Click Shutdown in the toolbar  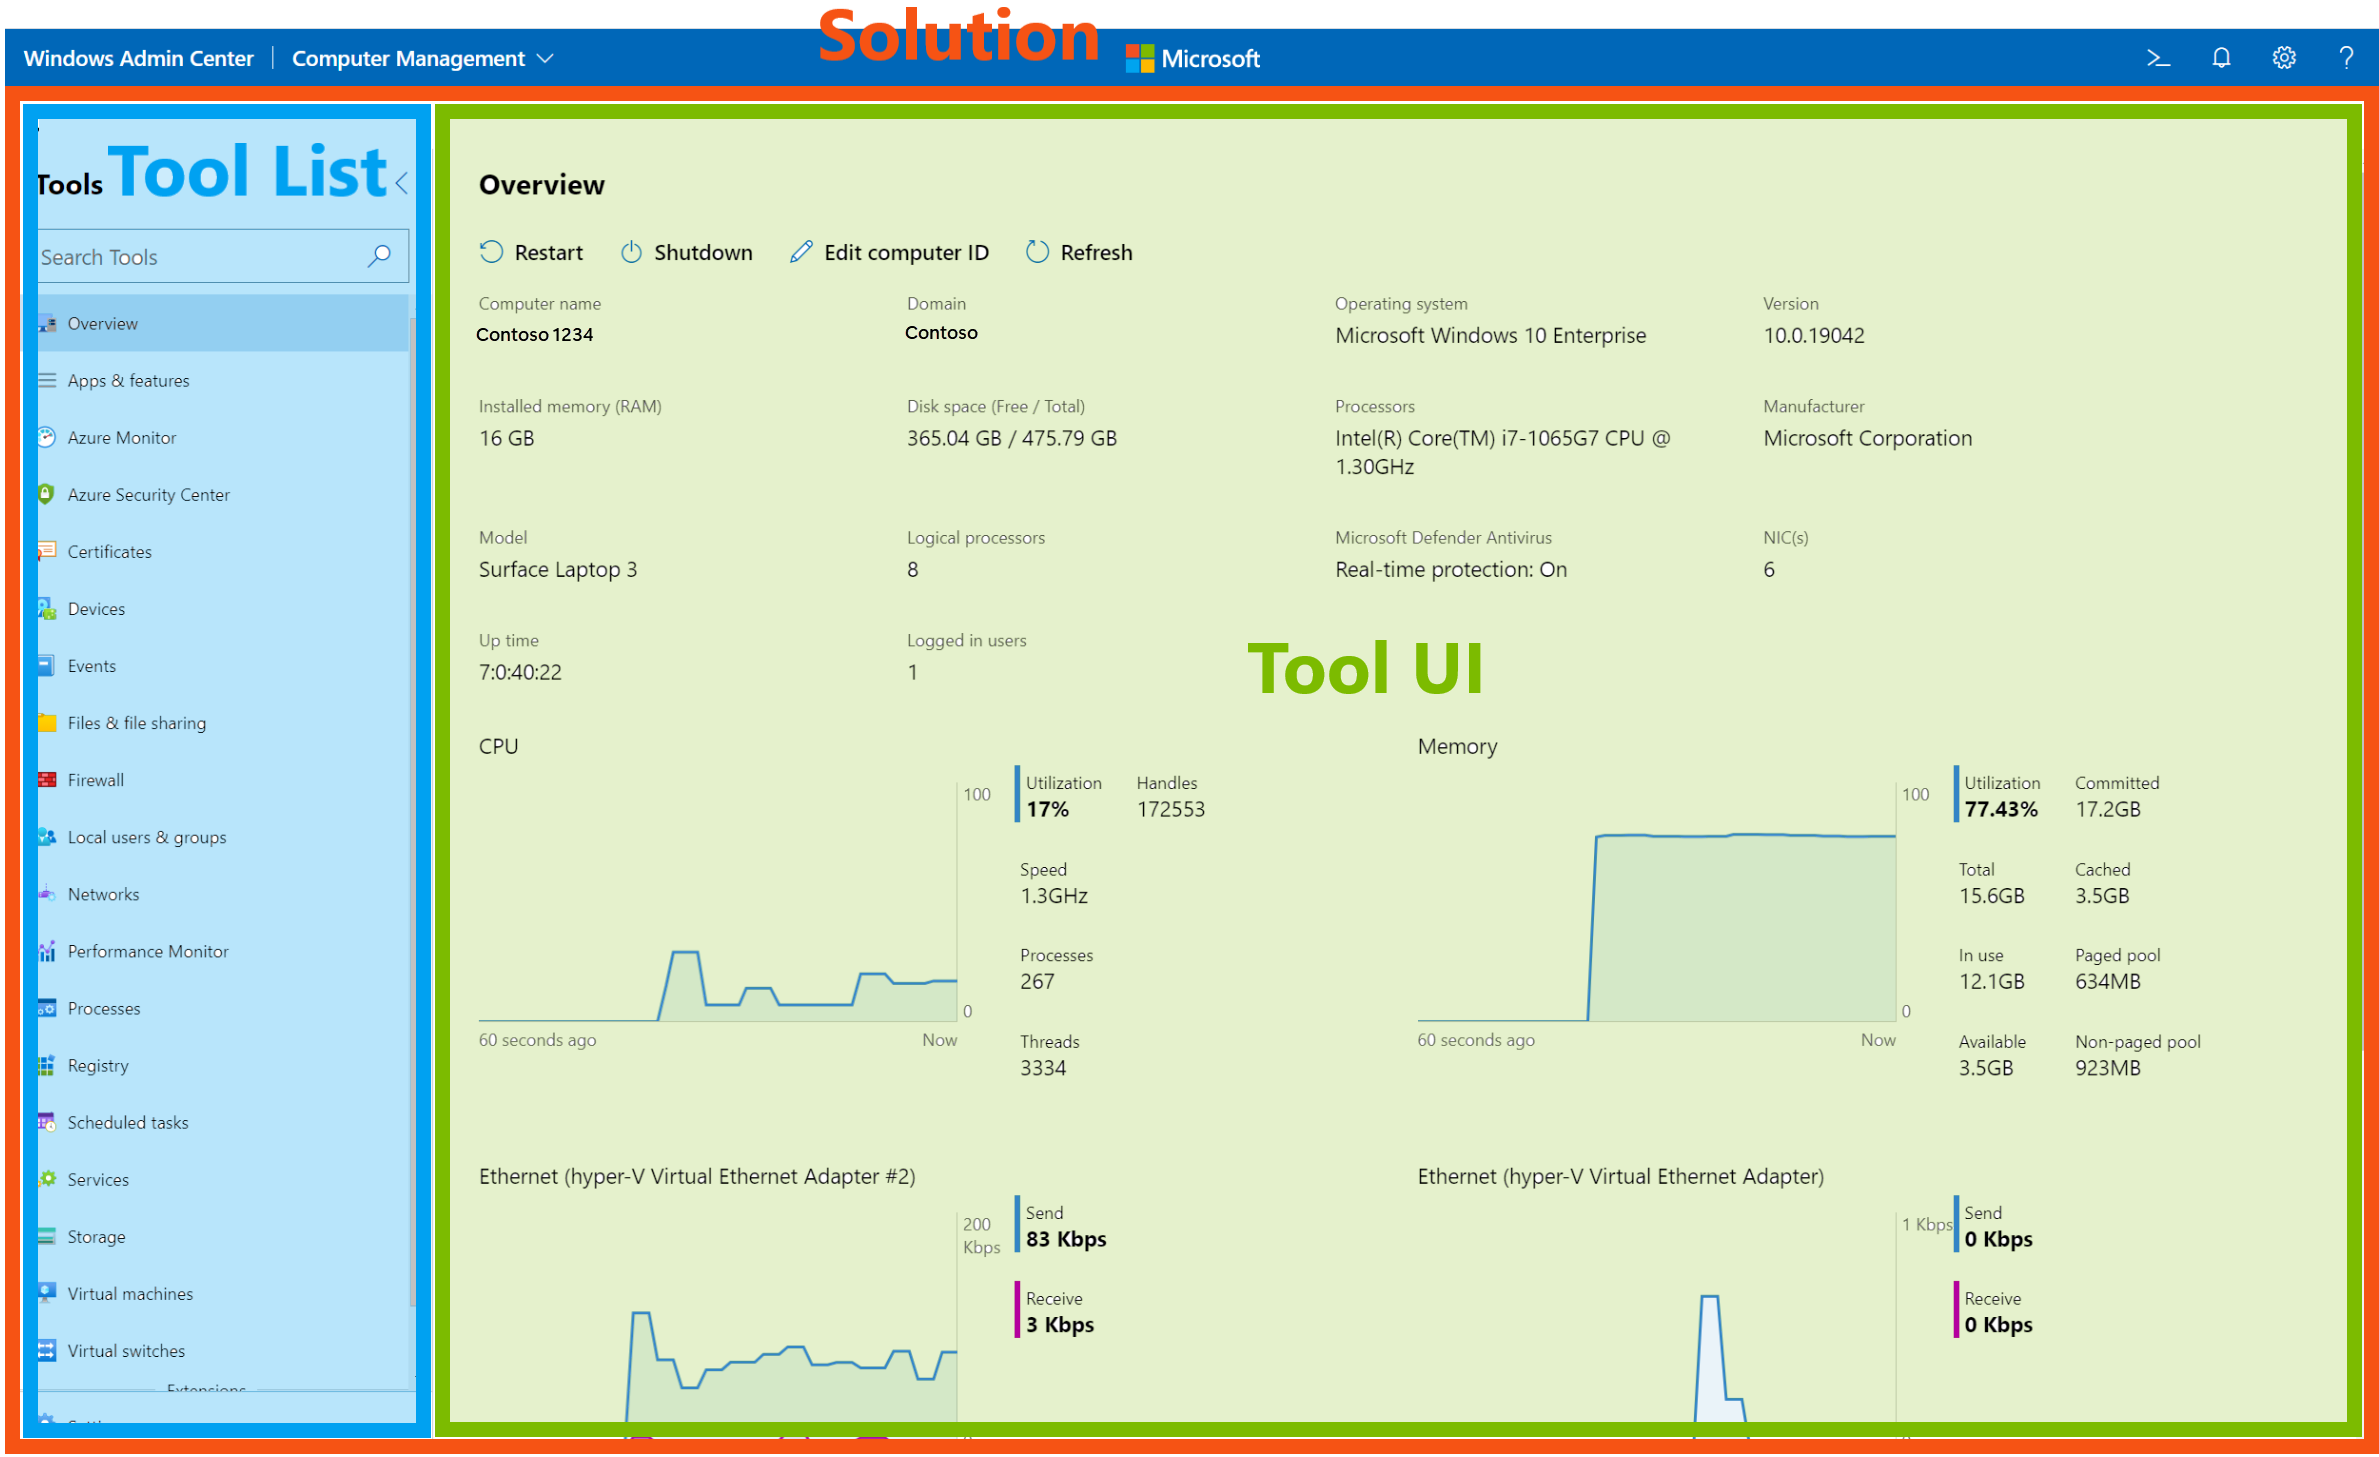(x=688, y=253)
